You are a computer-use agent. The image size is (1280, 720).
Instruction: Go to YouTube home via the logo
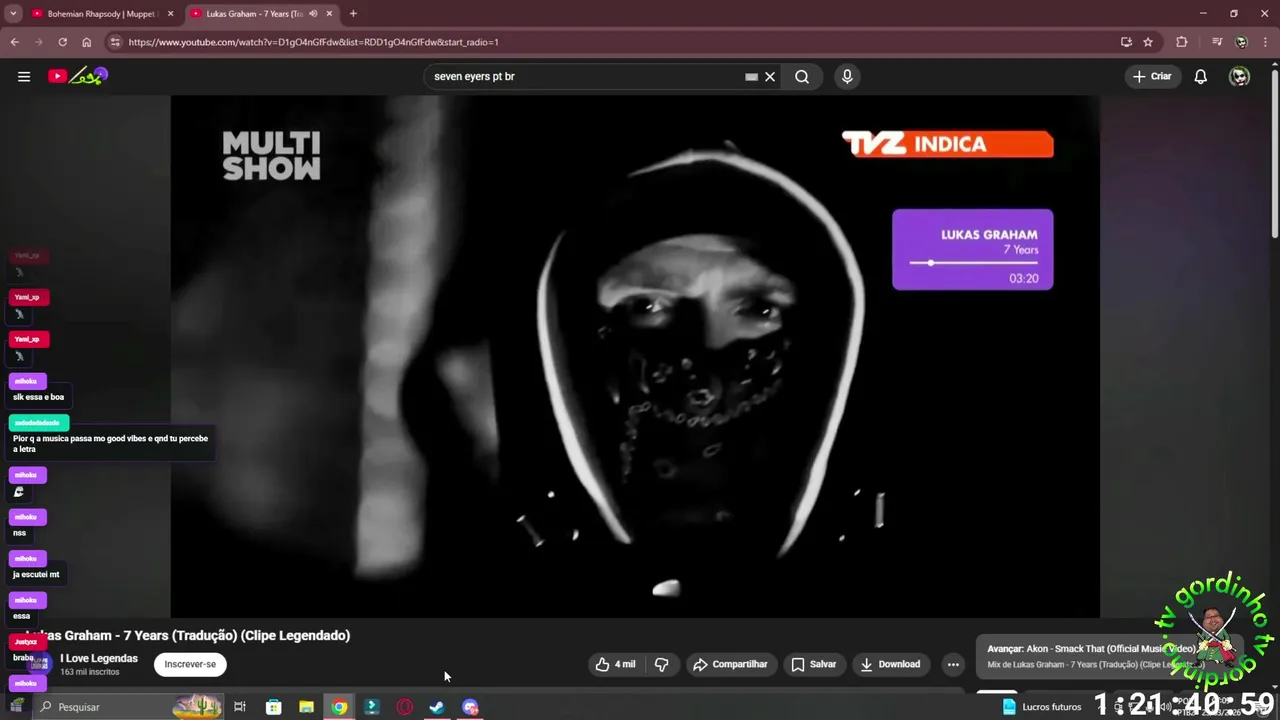coord(77,76)
